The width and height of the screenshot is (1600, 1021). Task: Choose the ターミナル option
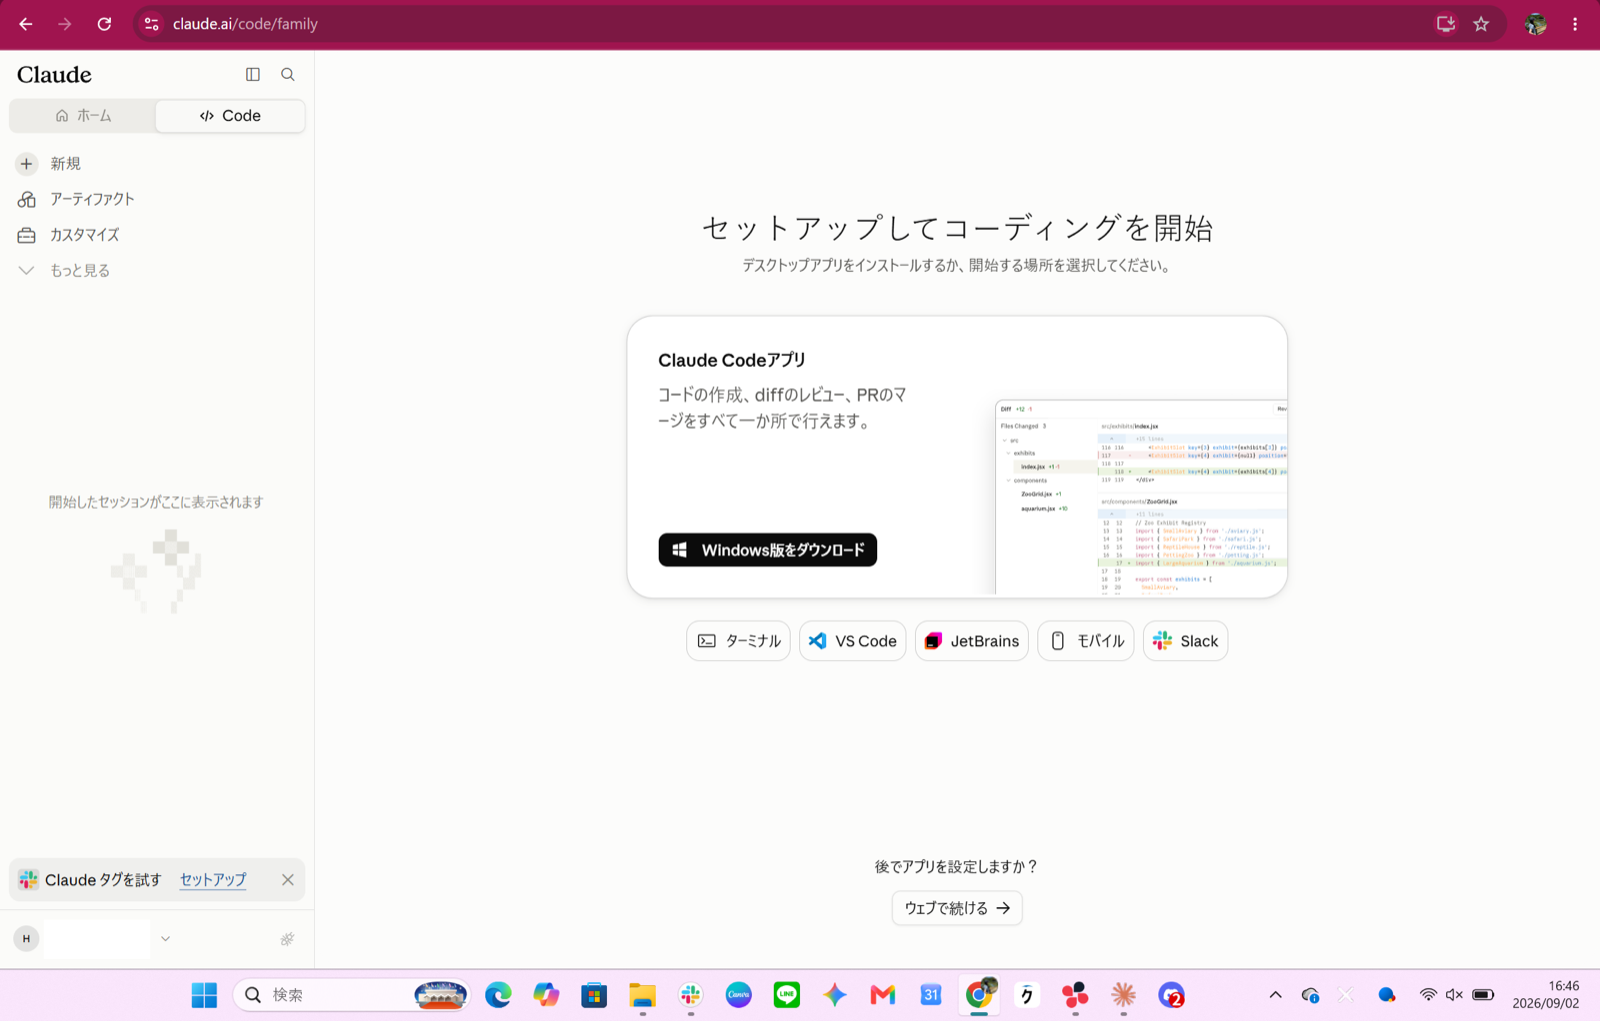(738, 641)
